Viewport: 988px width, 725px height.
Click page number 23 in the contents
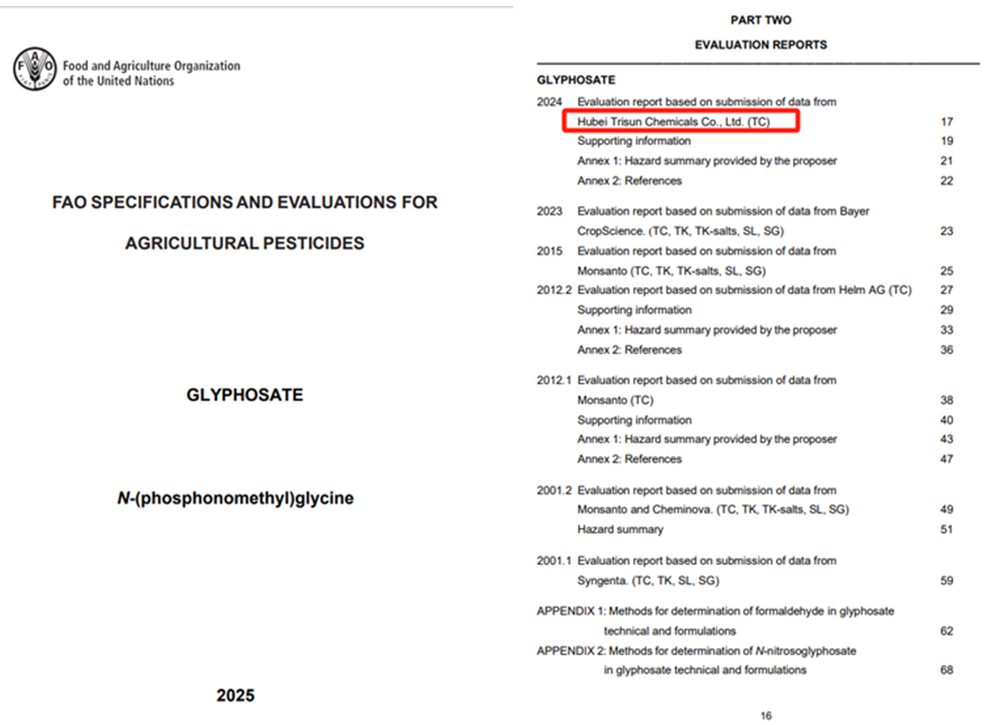946,231
